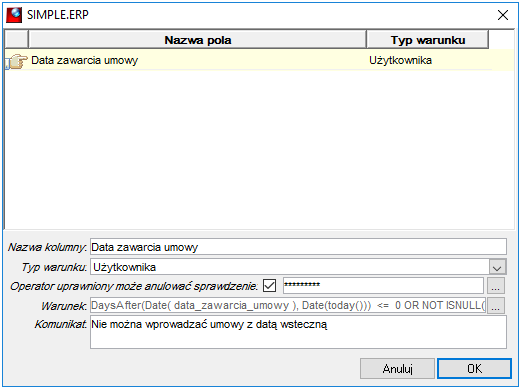Click the masked password field with asterisks

(383, 285)
